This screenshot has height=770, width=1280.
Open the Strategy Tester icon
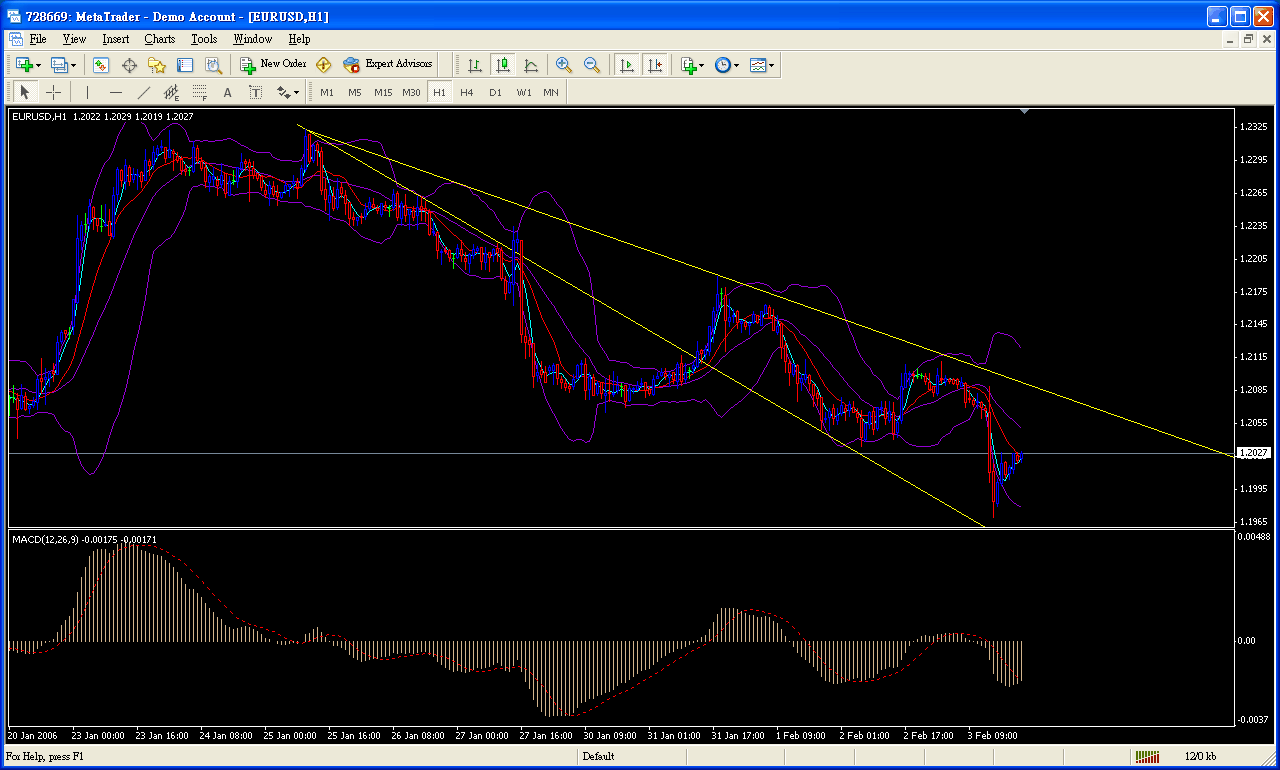point(213,65)
